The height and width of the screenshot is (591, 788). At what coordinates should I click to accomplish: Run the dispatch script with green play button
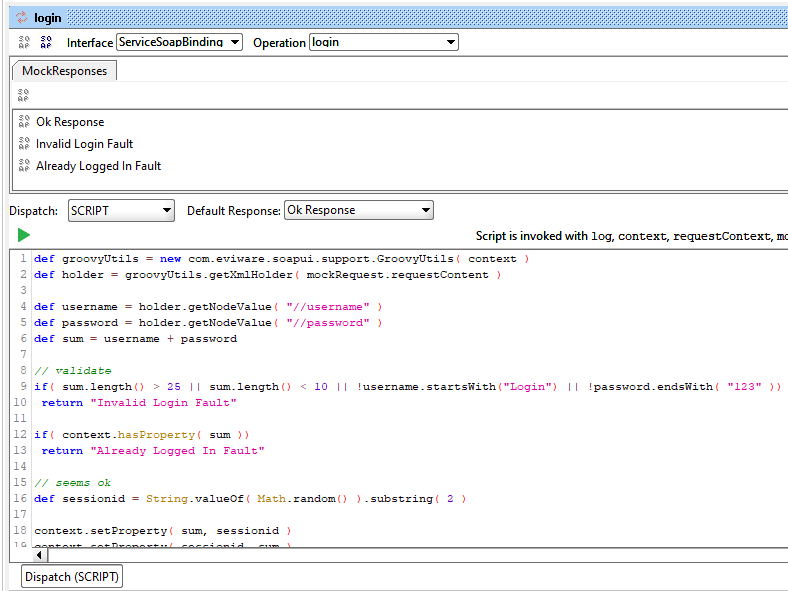pyautogui.click(x=24, y=235)
